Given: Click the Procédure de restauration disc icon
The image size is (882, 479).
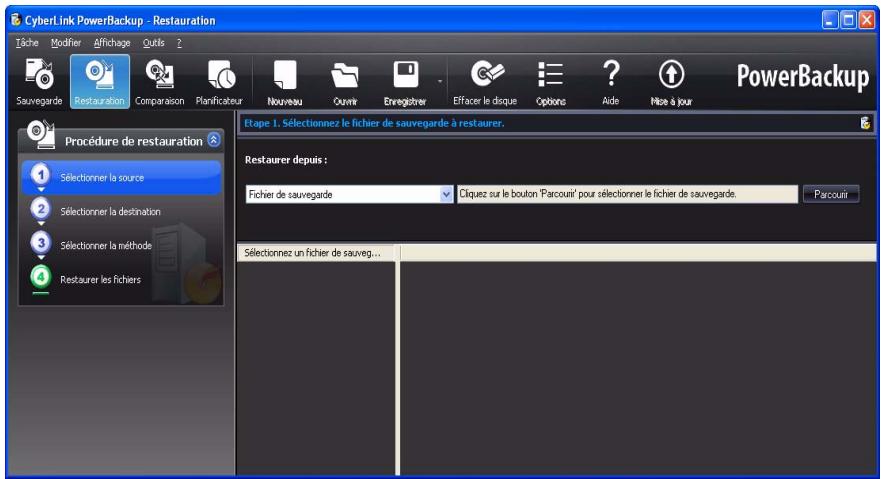Looking at the screenshot, I should point(41,135).
